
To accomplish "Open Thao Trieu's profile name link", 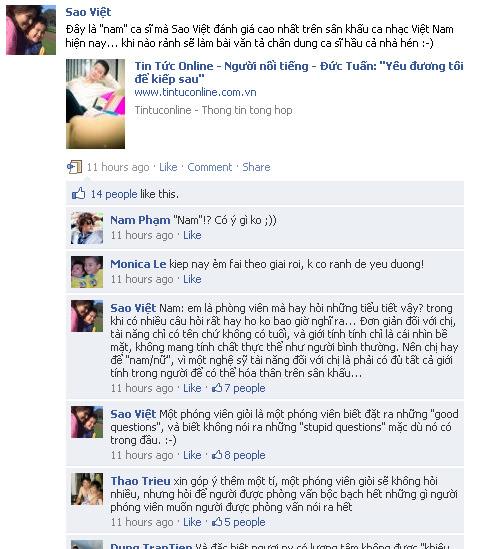I will (140, 481).
